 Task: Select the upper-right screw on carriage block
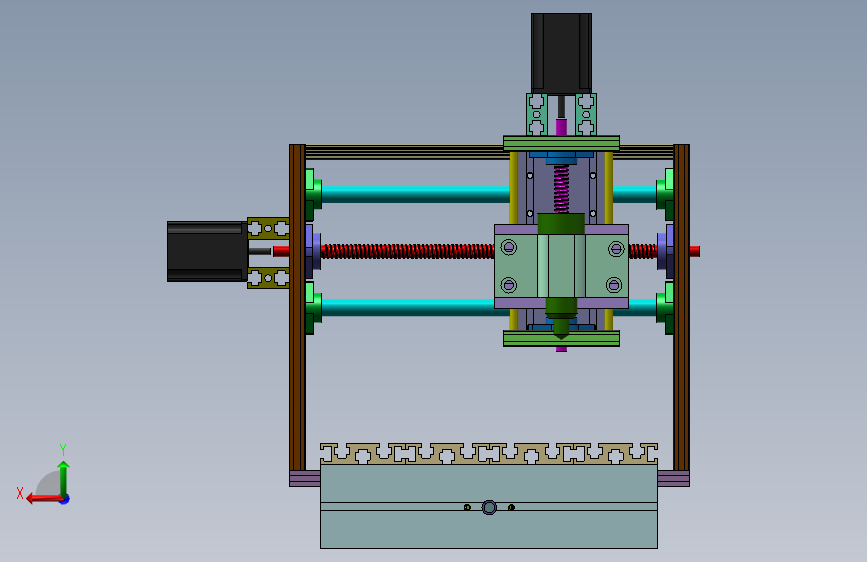[616, 249]
